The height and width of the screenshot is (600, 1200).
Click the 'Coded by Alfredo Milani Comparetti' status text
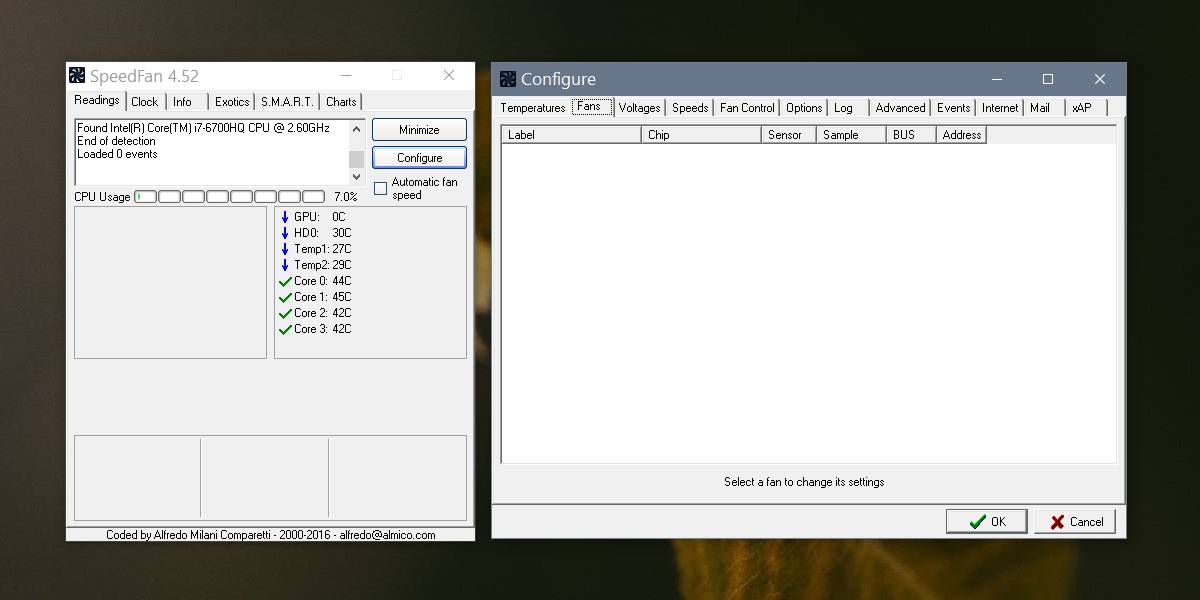(x=271, y=535)
